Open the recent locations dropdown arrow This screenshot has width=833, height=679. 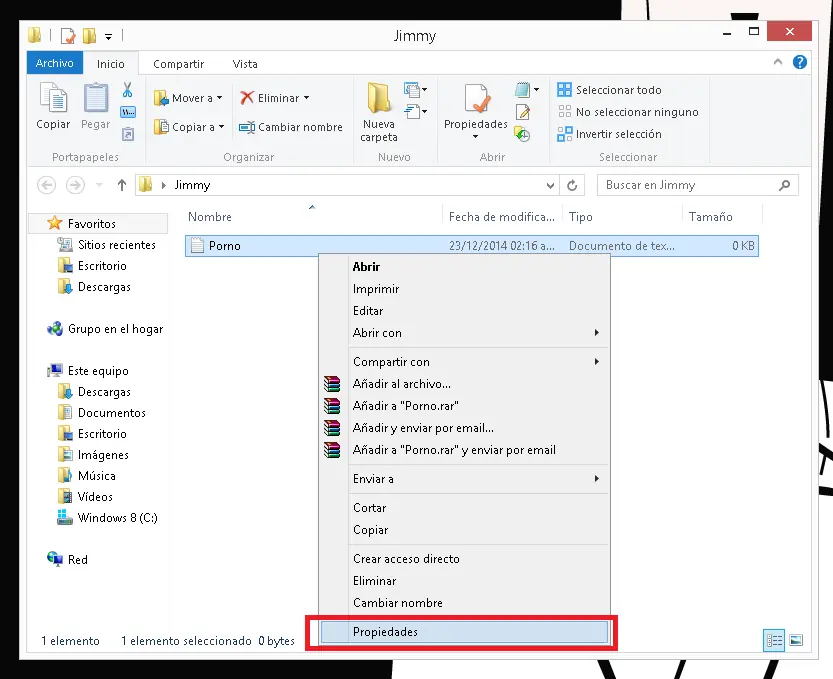click(99, 185)
